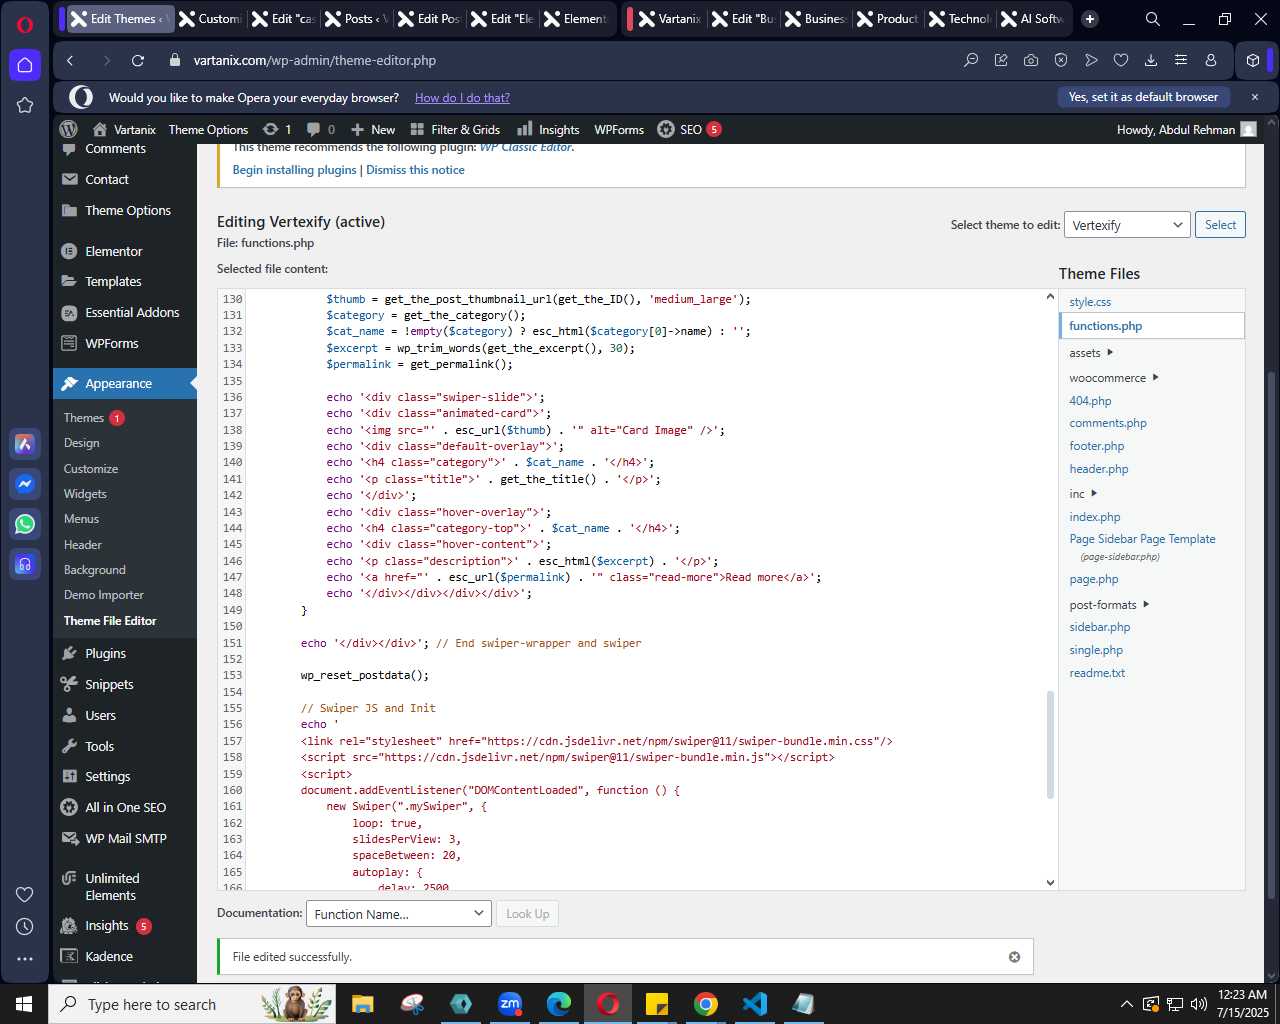
Task: Open Visual Studio Code from taskbar
Action: coord(755,1004)
